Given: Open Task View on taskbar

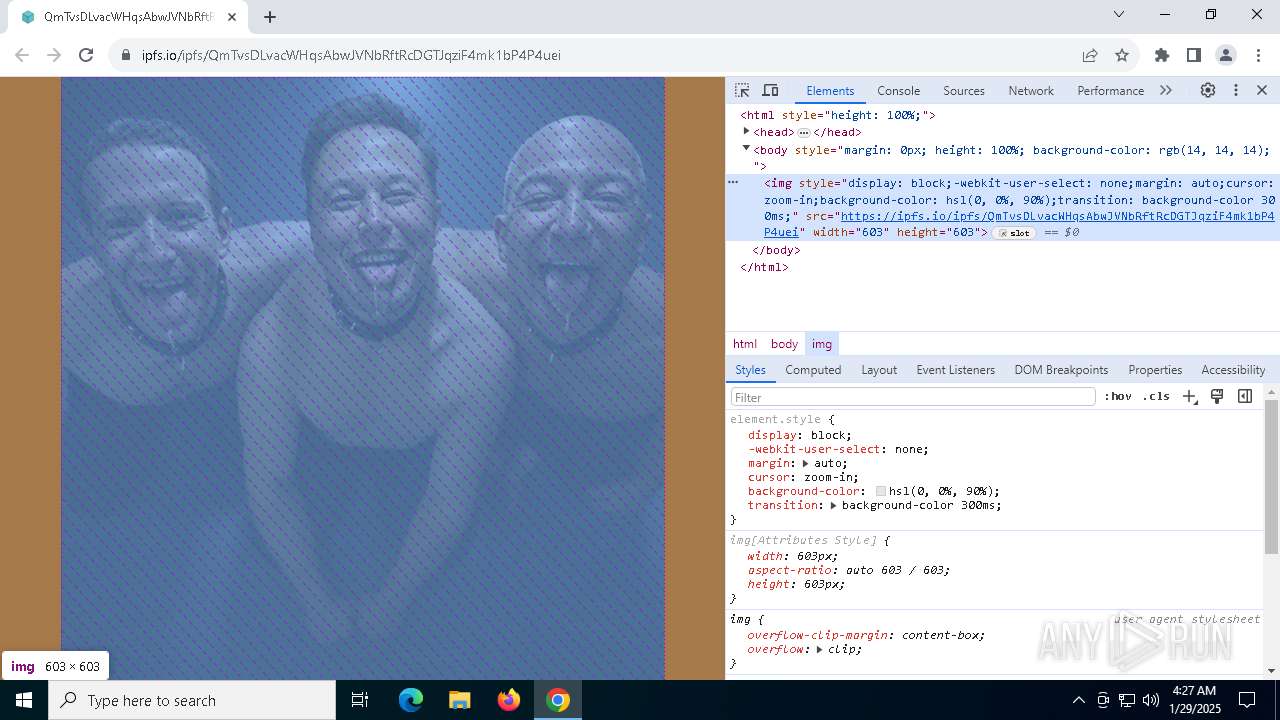Looking at the screenshot, I should pos(360,700).
